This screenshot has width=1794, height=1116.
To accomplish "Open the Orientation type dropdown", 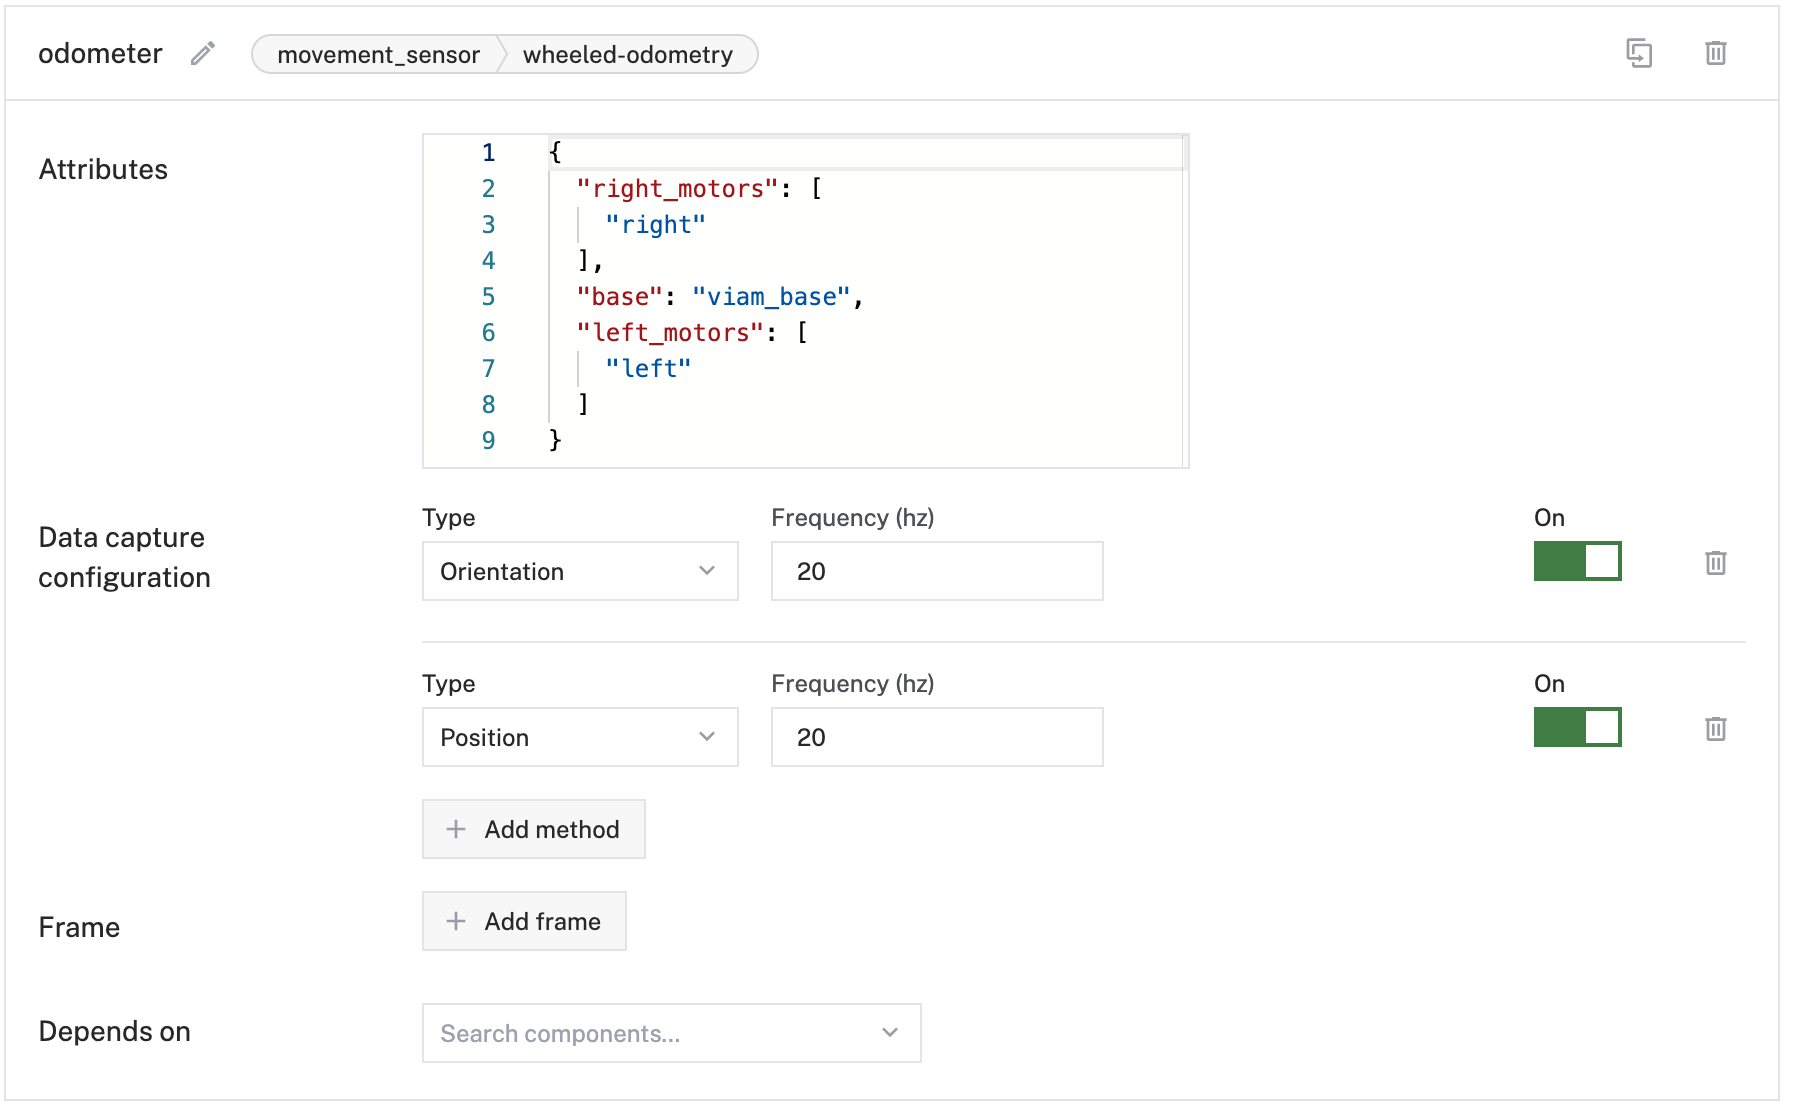I will click(580, 571).
